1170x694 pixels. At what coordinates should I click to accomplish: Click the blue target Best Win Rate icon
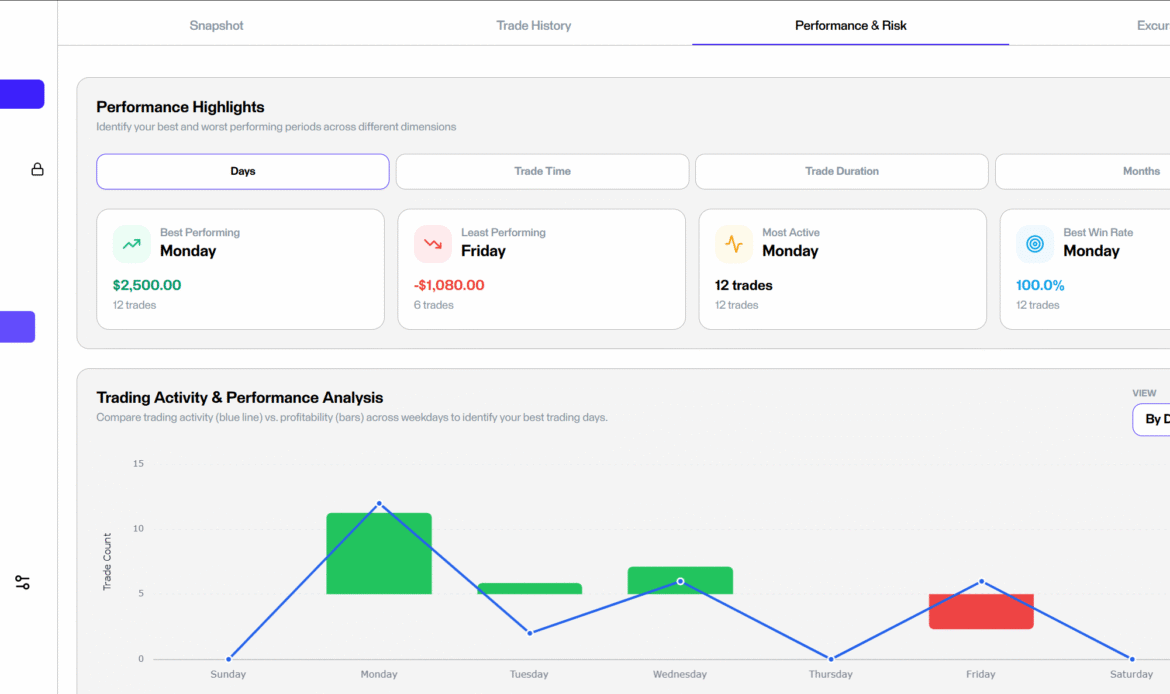(1035, 243)
